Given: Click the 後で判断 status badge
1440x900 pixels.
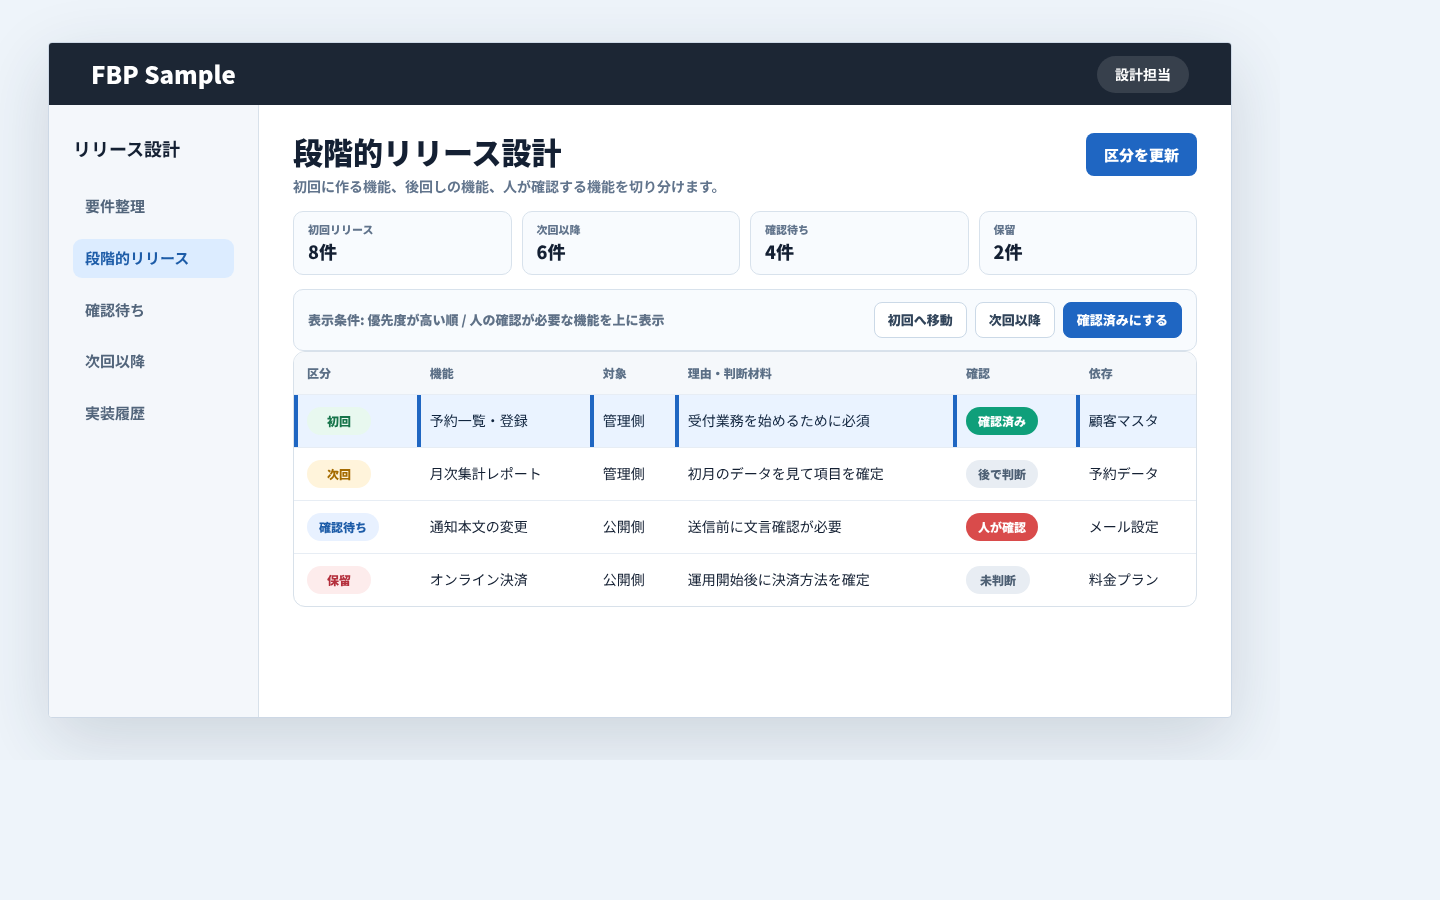Looking at the screenshot, I should [x=1002, y=474].
